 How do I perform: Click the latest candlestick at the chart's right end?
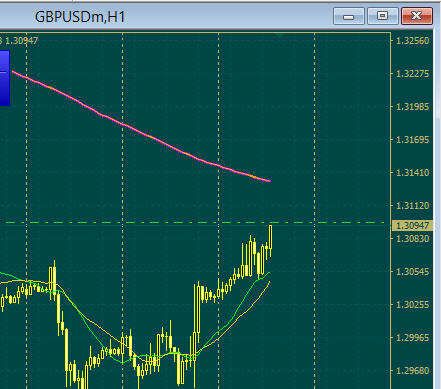(x=271, y=237)
